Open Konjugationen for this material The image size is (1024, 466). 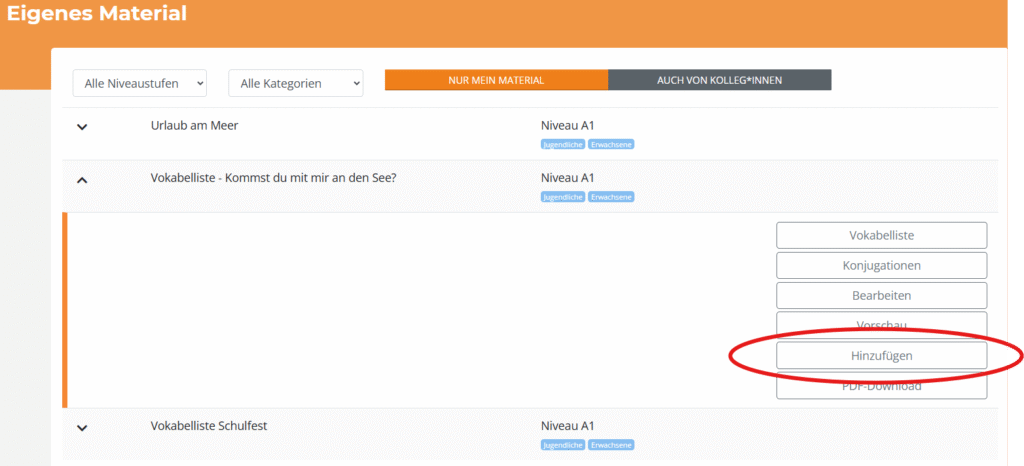[x=881, y=265]
